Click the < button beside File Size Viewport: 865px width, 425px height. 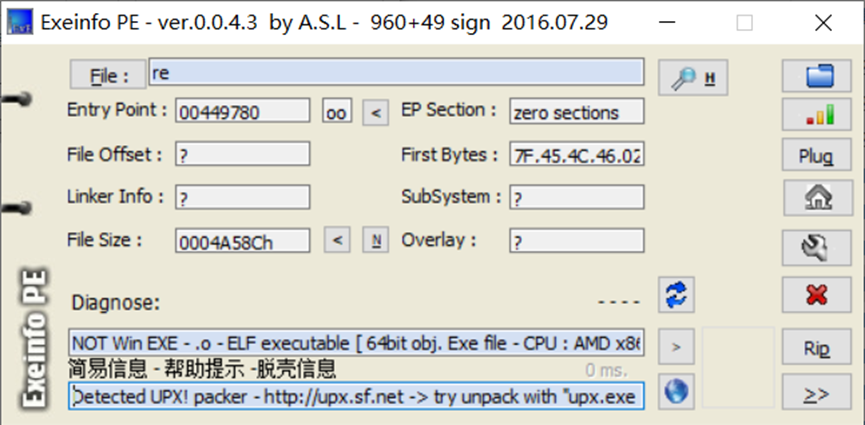(x=337, y=240)
